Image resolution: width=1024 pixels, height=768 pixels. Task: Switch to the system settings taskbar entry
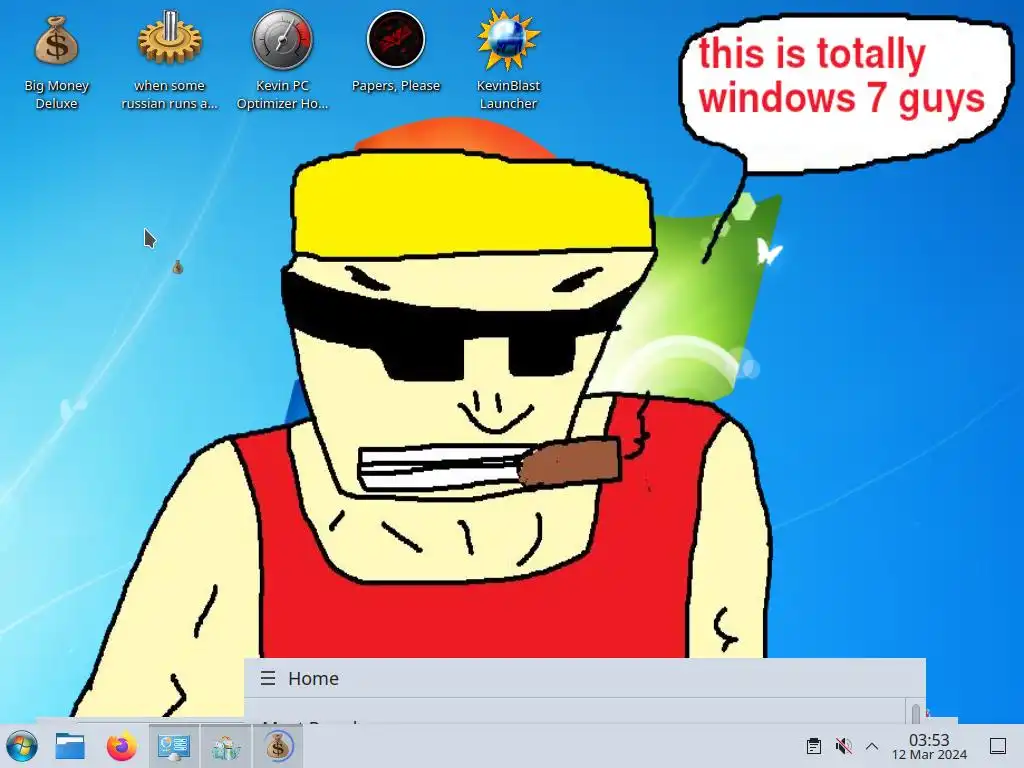click(174, 746)
